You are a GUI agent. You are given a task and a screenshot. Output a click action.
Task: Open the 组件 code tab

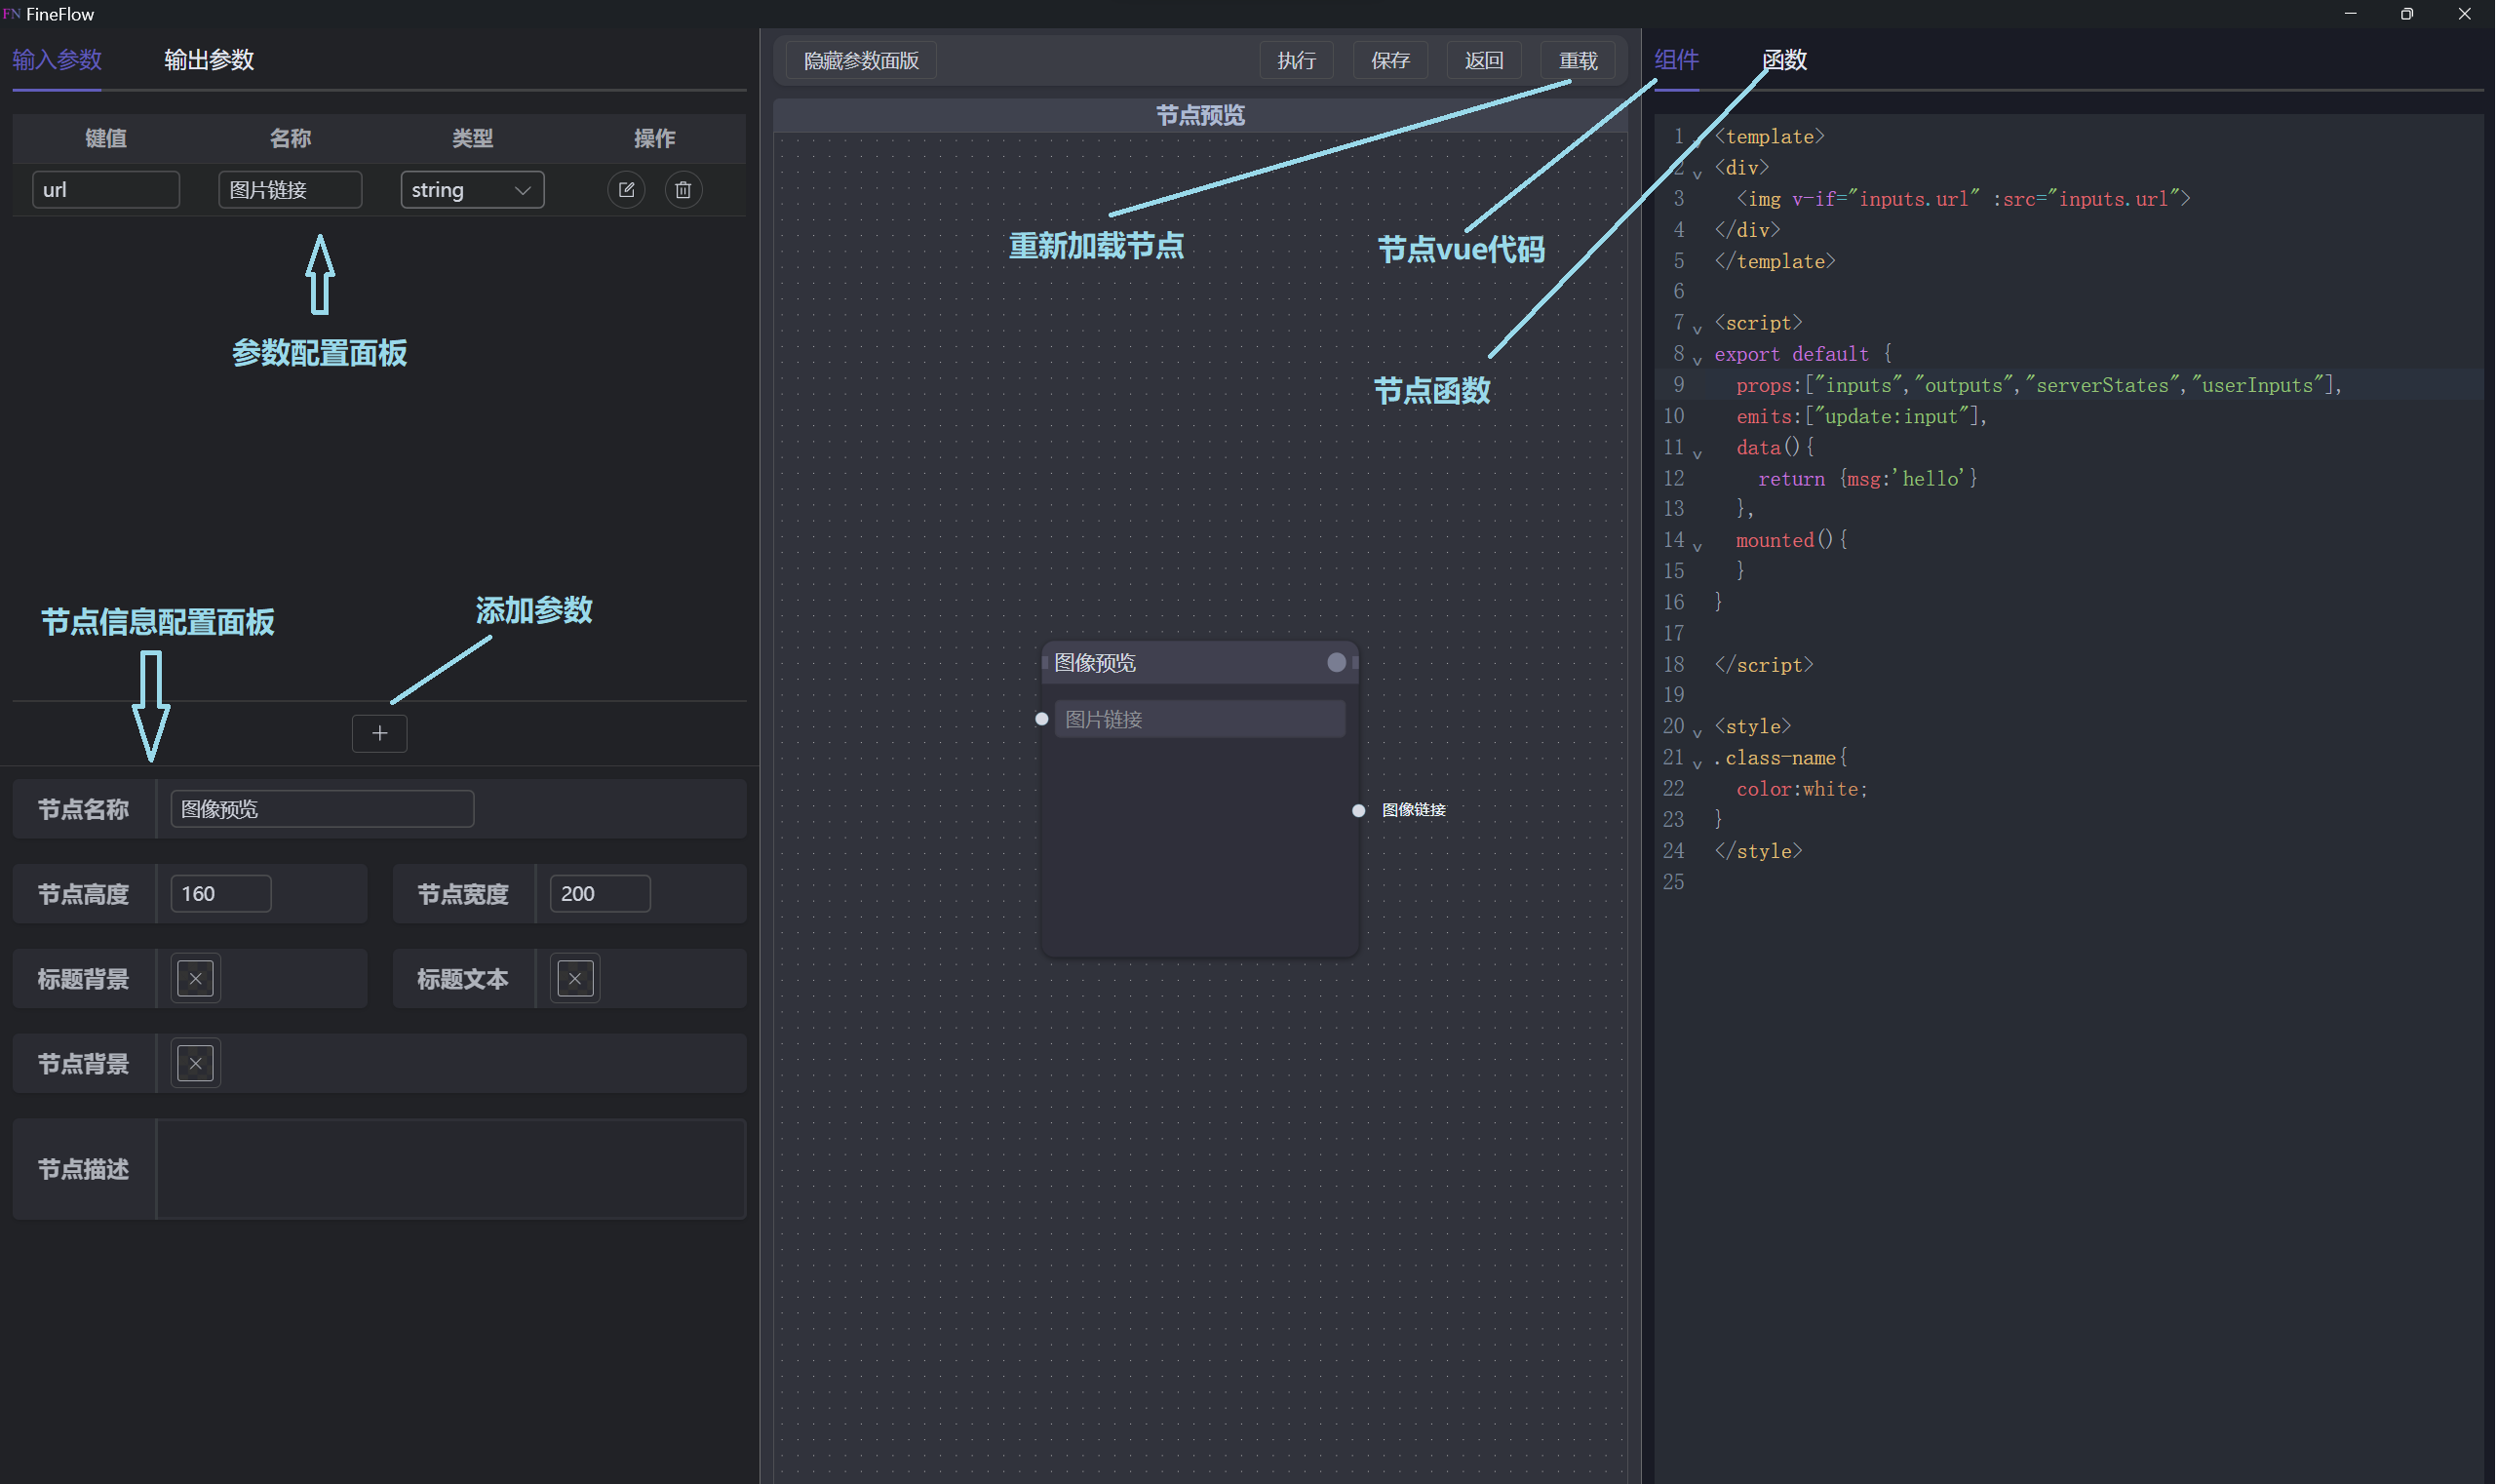click(1677, 60)
